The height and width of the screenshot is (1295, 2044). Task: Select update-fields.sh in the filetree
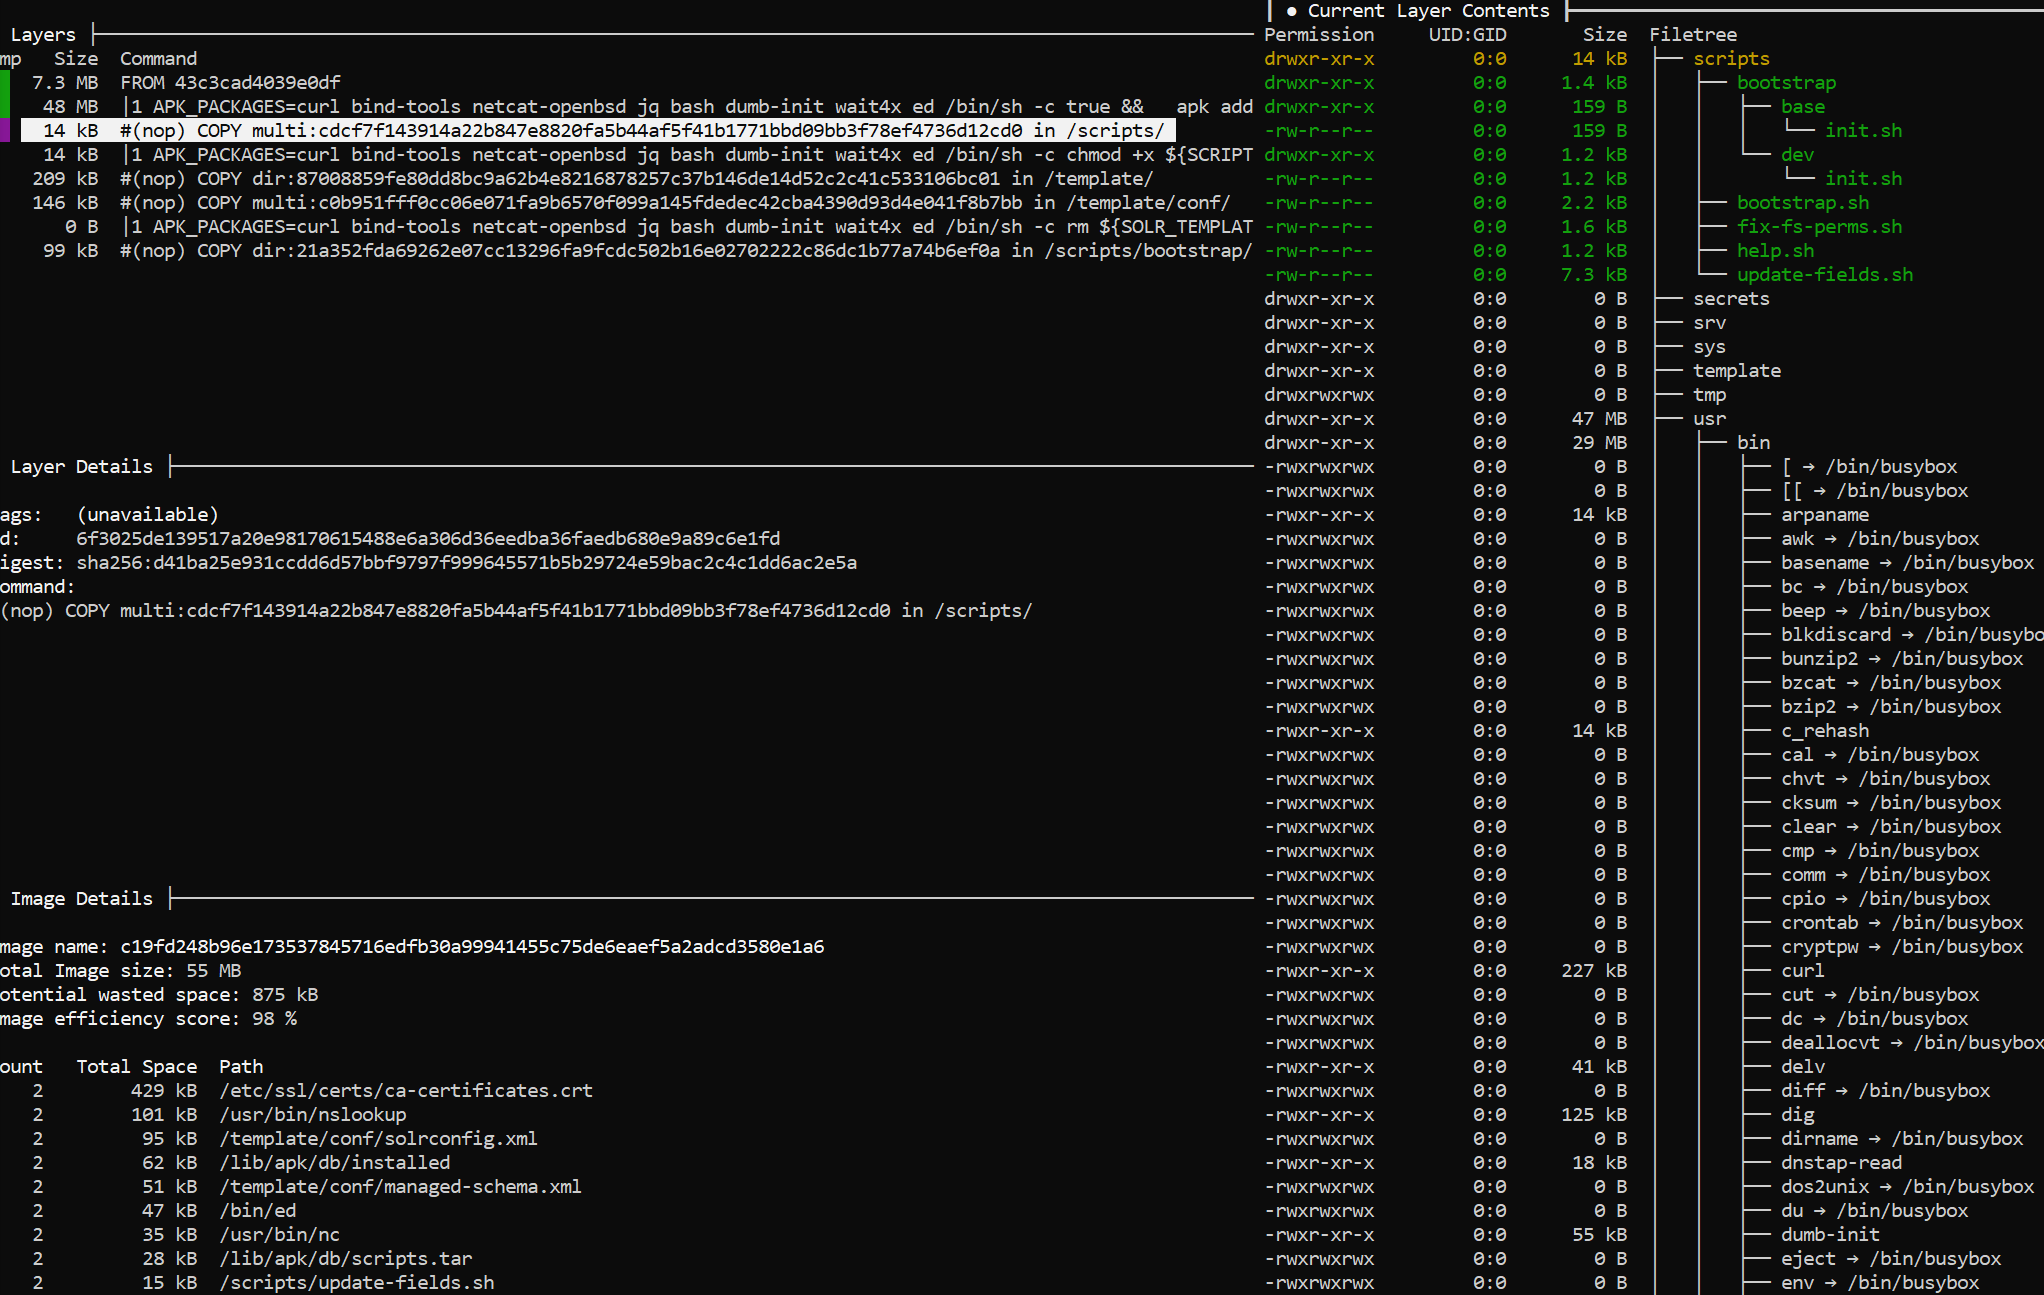click(x=1824, y=274)
